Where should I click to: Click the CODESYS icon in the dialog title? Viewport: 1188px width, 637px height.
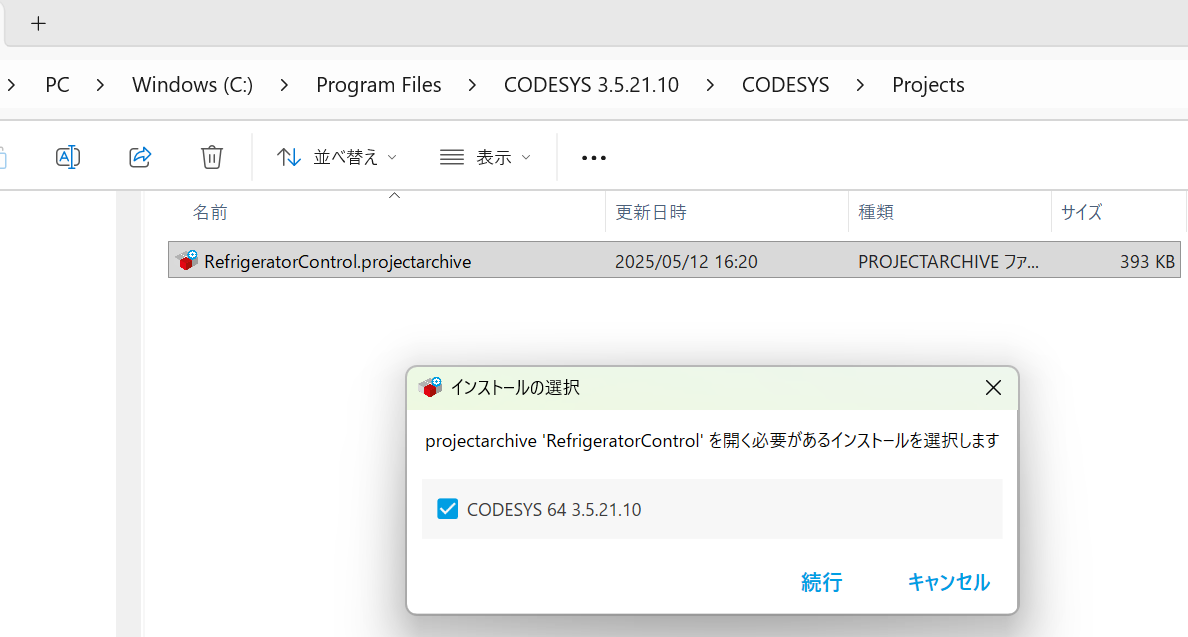pyautogui.click(x=430, y=388)
